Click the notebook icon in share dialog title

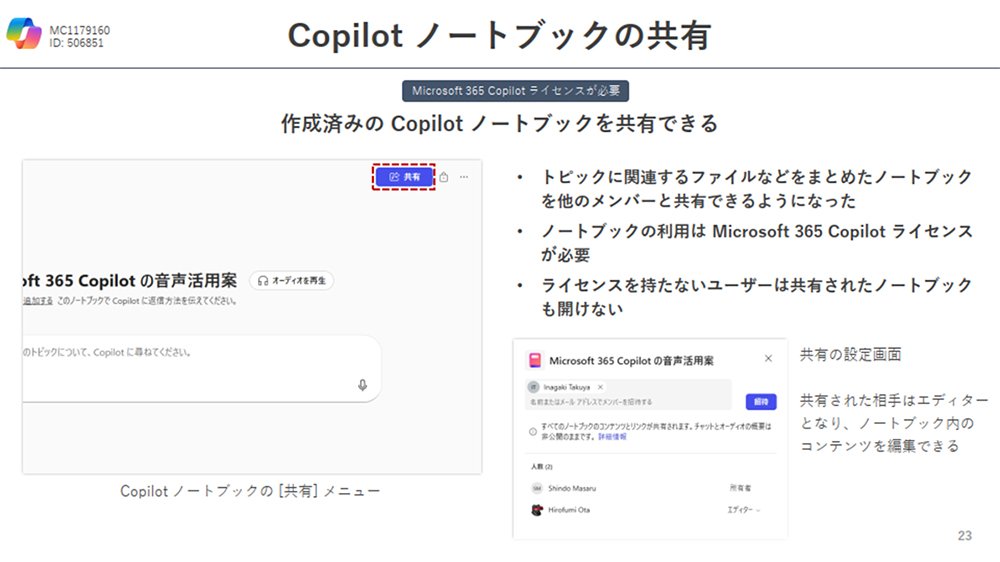[x=535, y=360]
